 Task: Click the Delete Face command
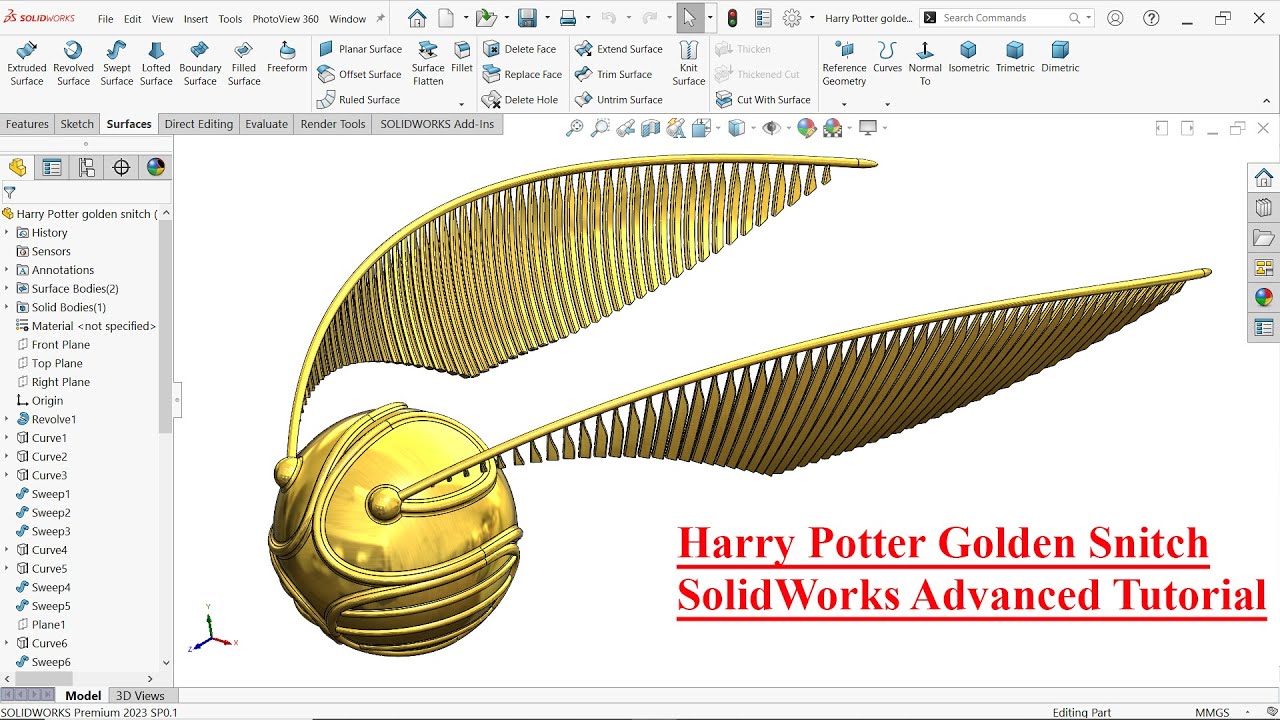[x=520, y=49]
